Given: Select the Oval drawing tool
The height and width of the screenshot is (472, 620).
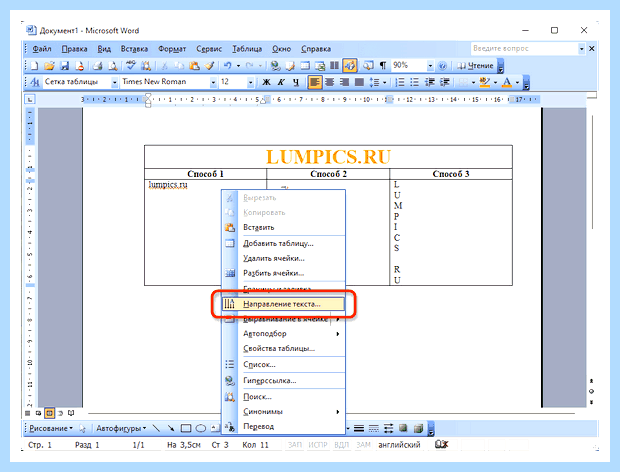Looking at the screenshot, I should (201, 429).
